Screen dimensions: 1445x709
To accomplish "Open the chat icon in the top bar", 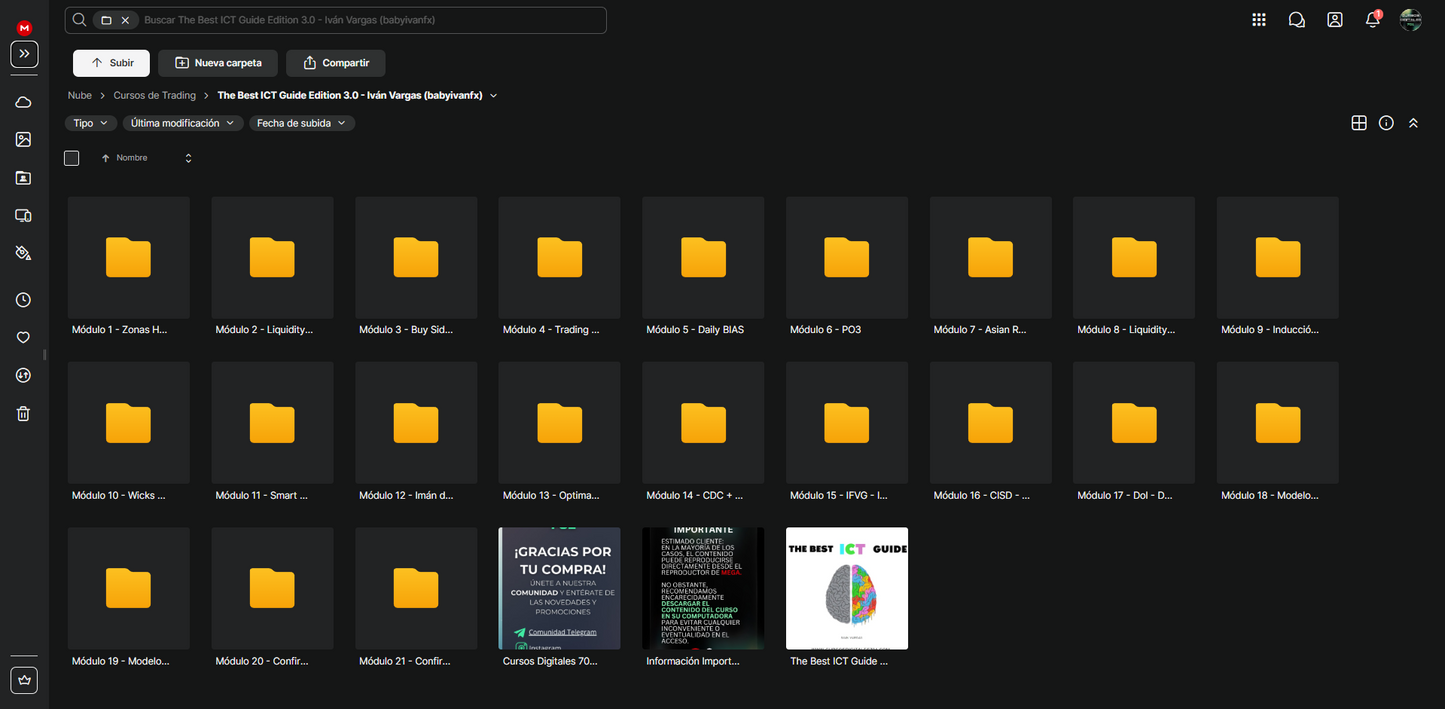I will [1296, 20].
